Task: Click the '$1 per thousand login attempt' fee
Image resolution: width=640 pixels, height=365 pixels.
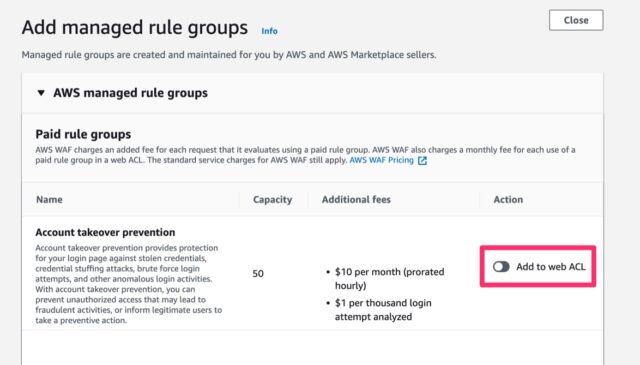Action: click(379, 309)
